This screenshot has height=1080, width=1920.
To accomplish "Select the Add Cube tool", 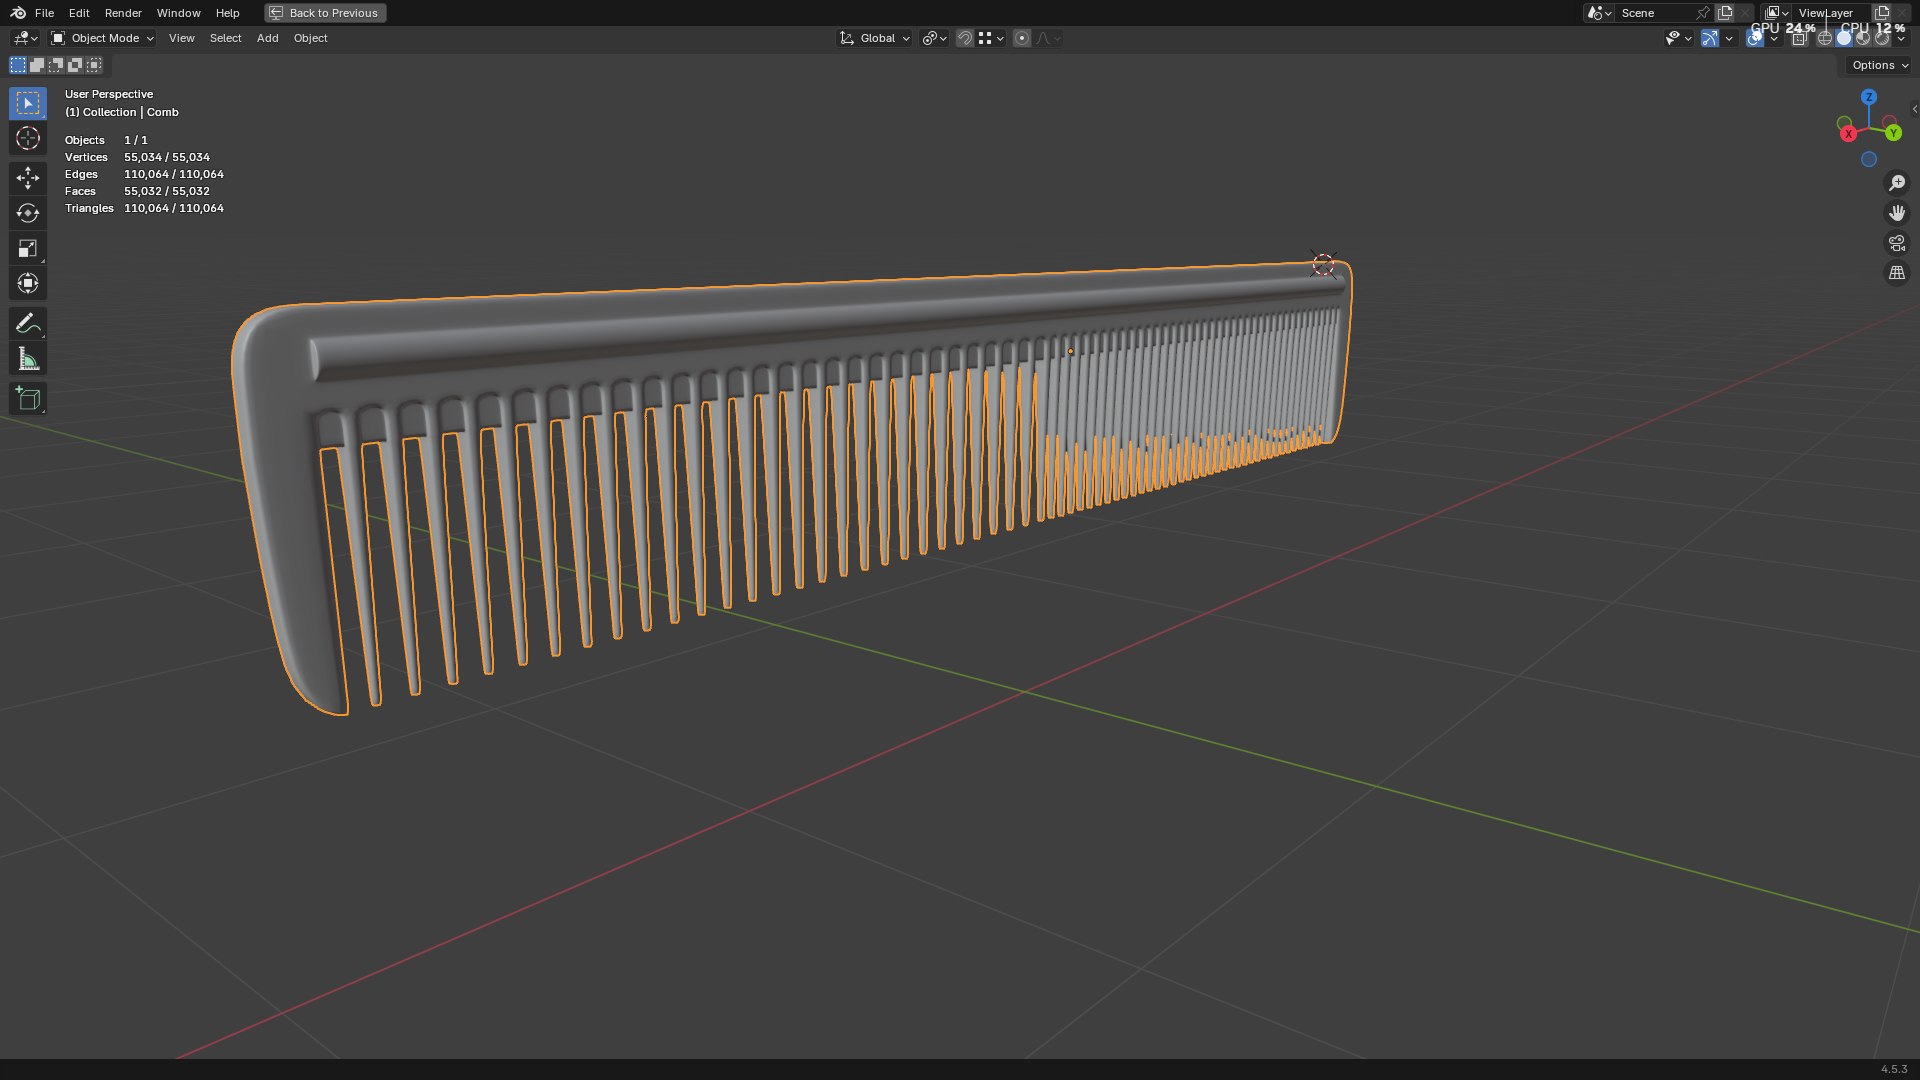I will (28, 398).
